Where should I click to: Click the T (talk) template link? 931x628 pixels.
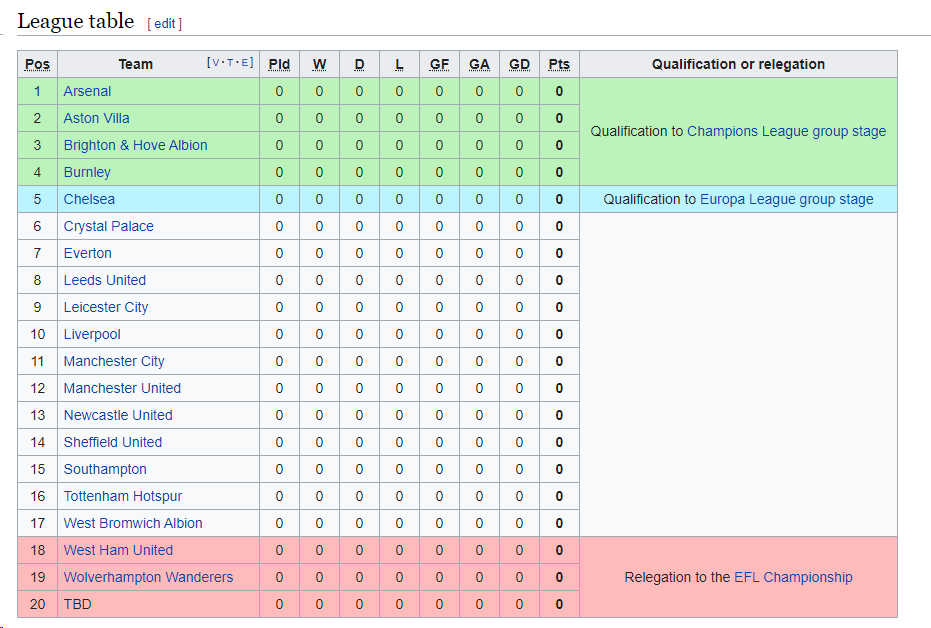tap(230, 62)
